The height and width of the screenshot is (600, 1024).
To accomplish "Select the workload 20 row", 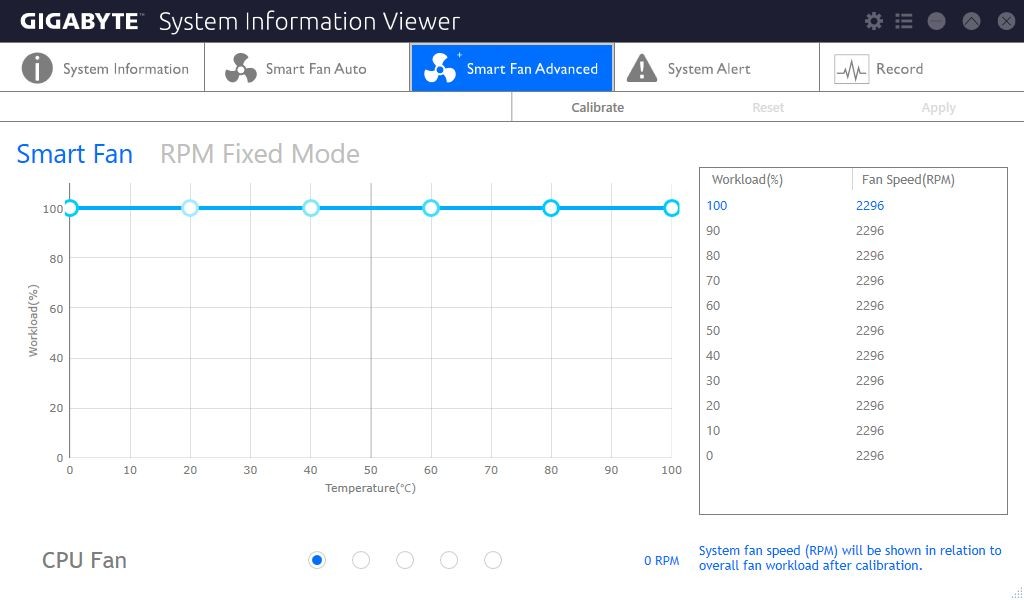I will [853, 406].
